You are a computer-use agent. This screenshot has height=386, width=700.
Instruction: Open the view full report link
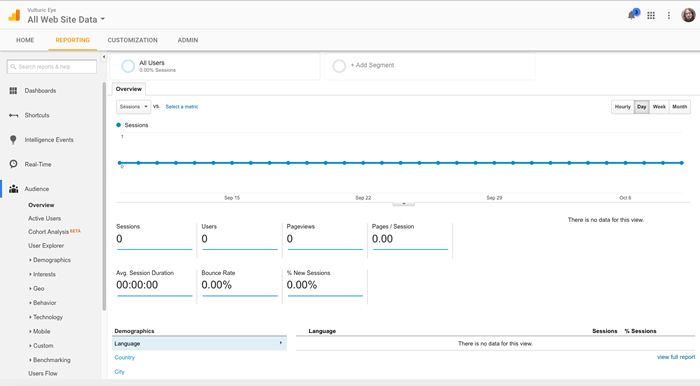pyautogui.click(x=676, y=357)
